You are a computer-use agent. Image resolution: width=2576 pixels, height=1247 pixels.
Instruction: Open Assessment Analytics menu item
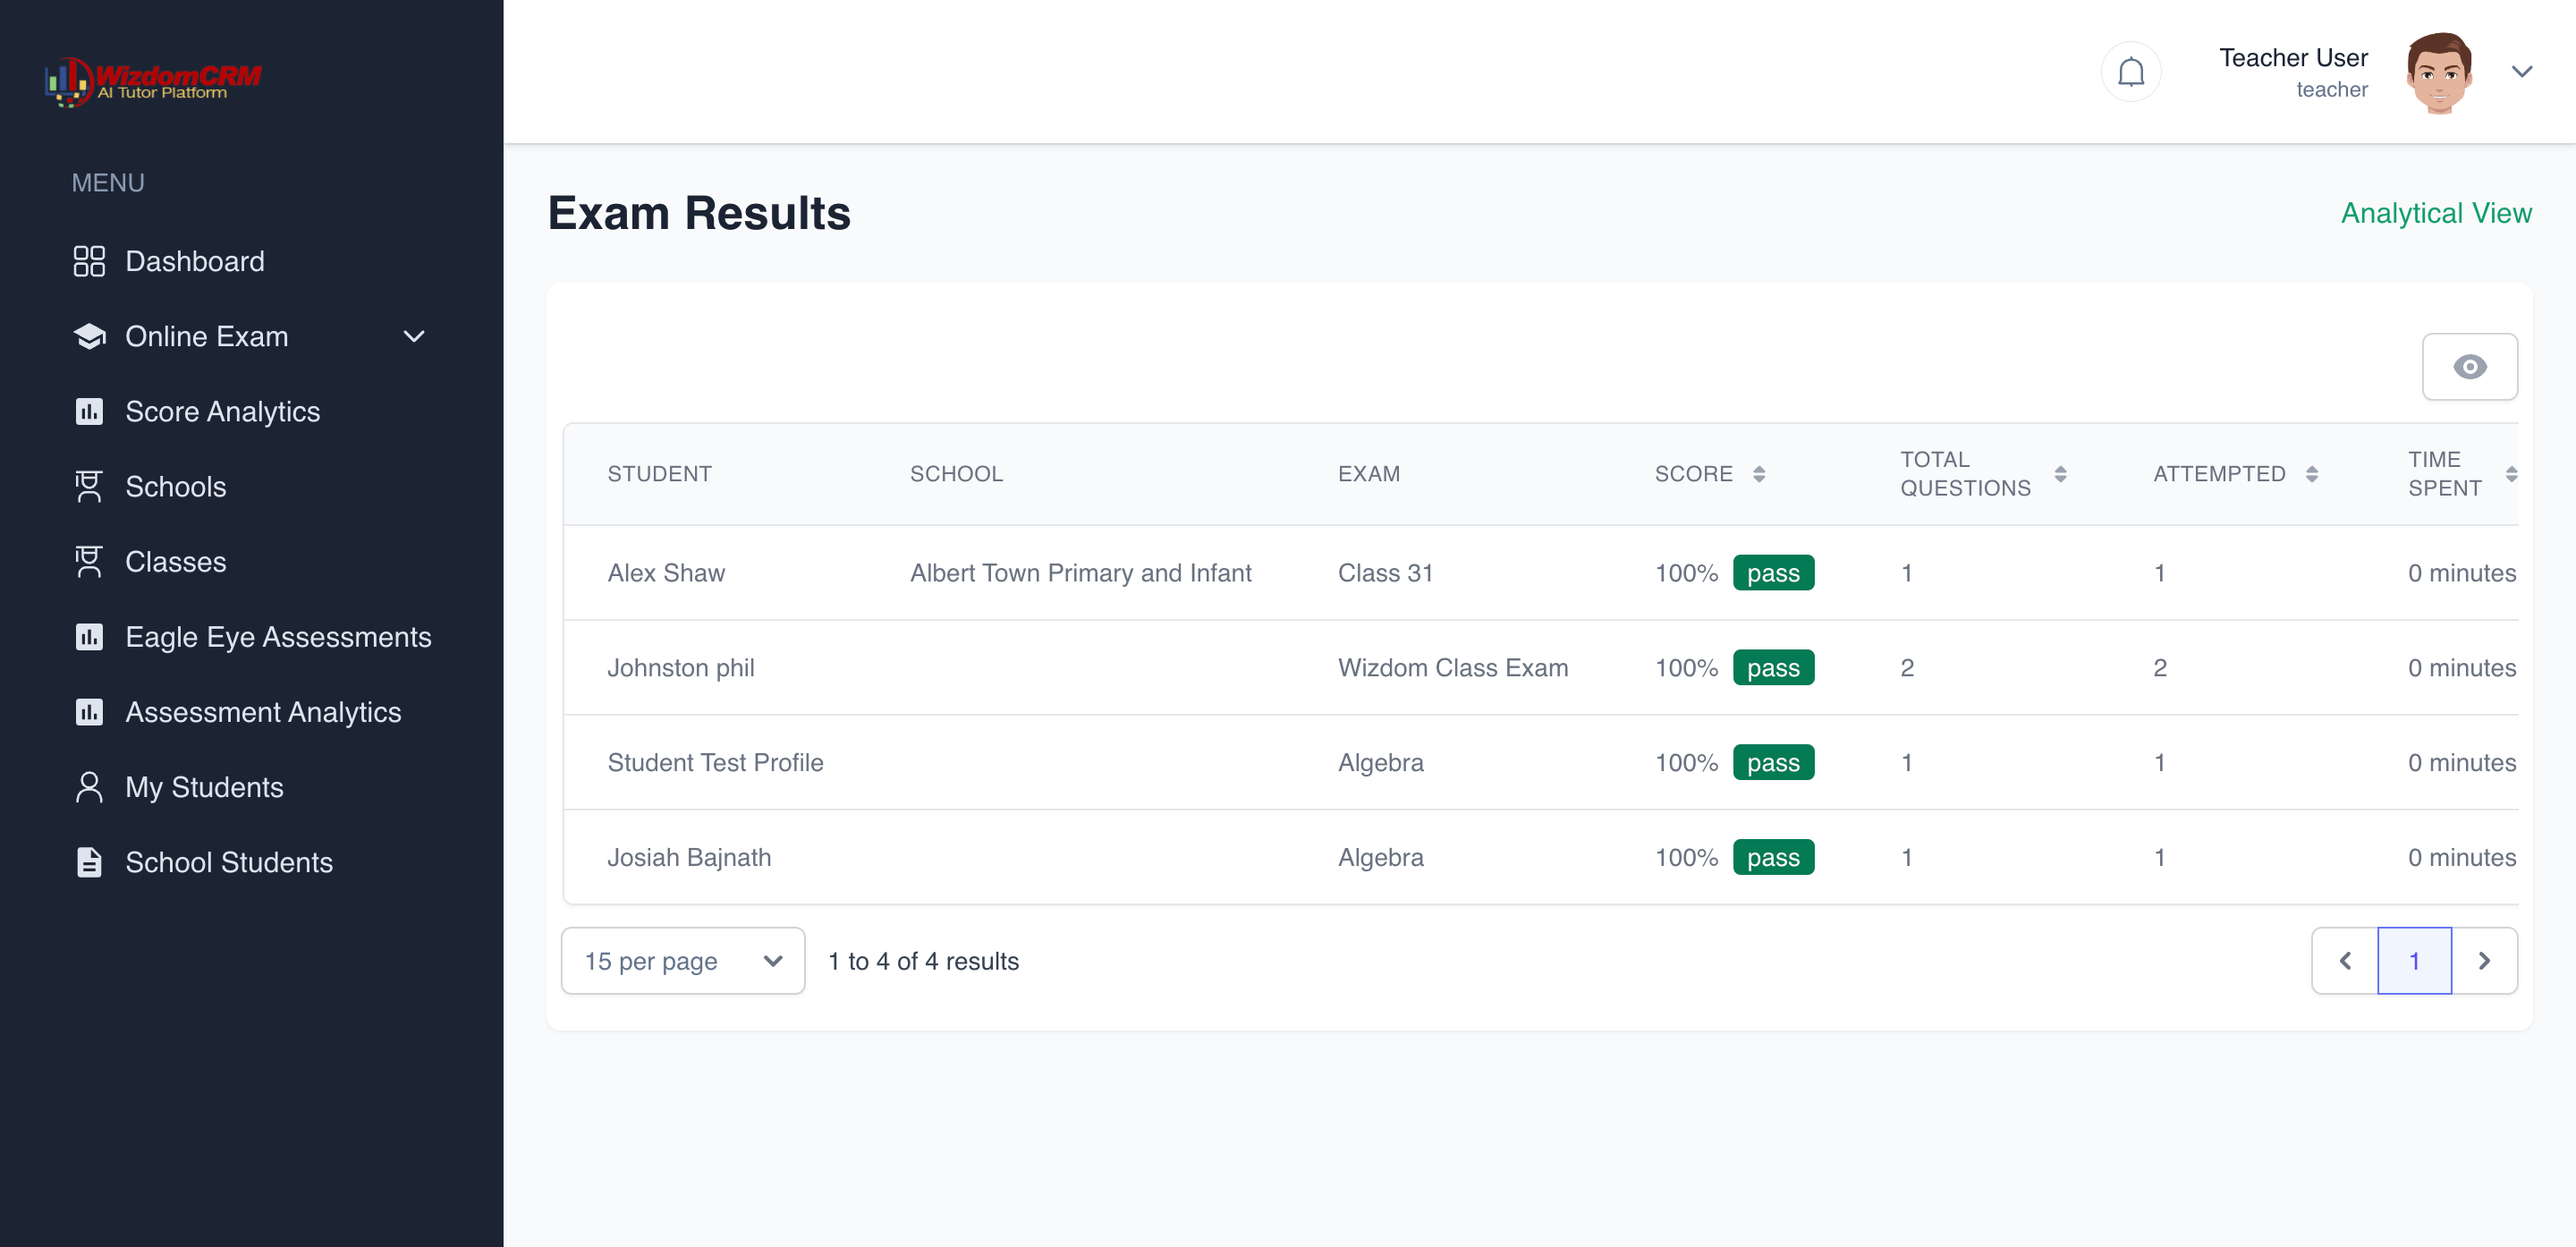[x=262, y=712]
